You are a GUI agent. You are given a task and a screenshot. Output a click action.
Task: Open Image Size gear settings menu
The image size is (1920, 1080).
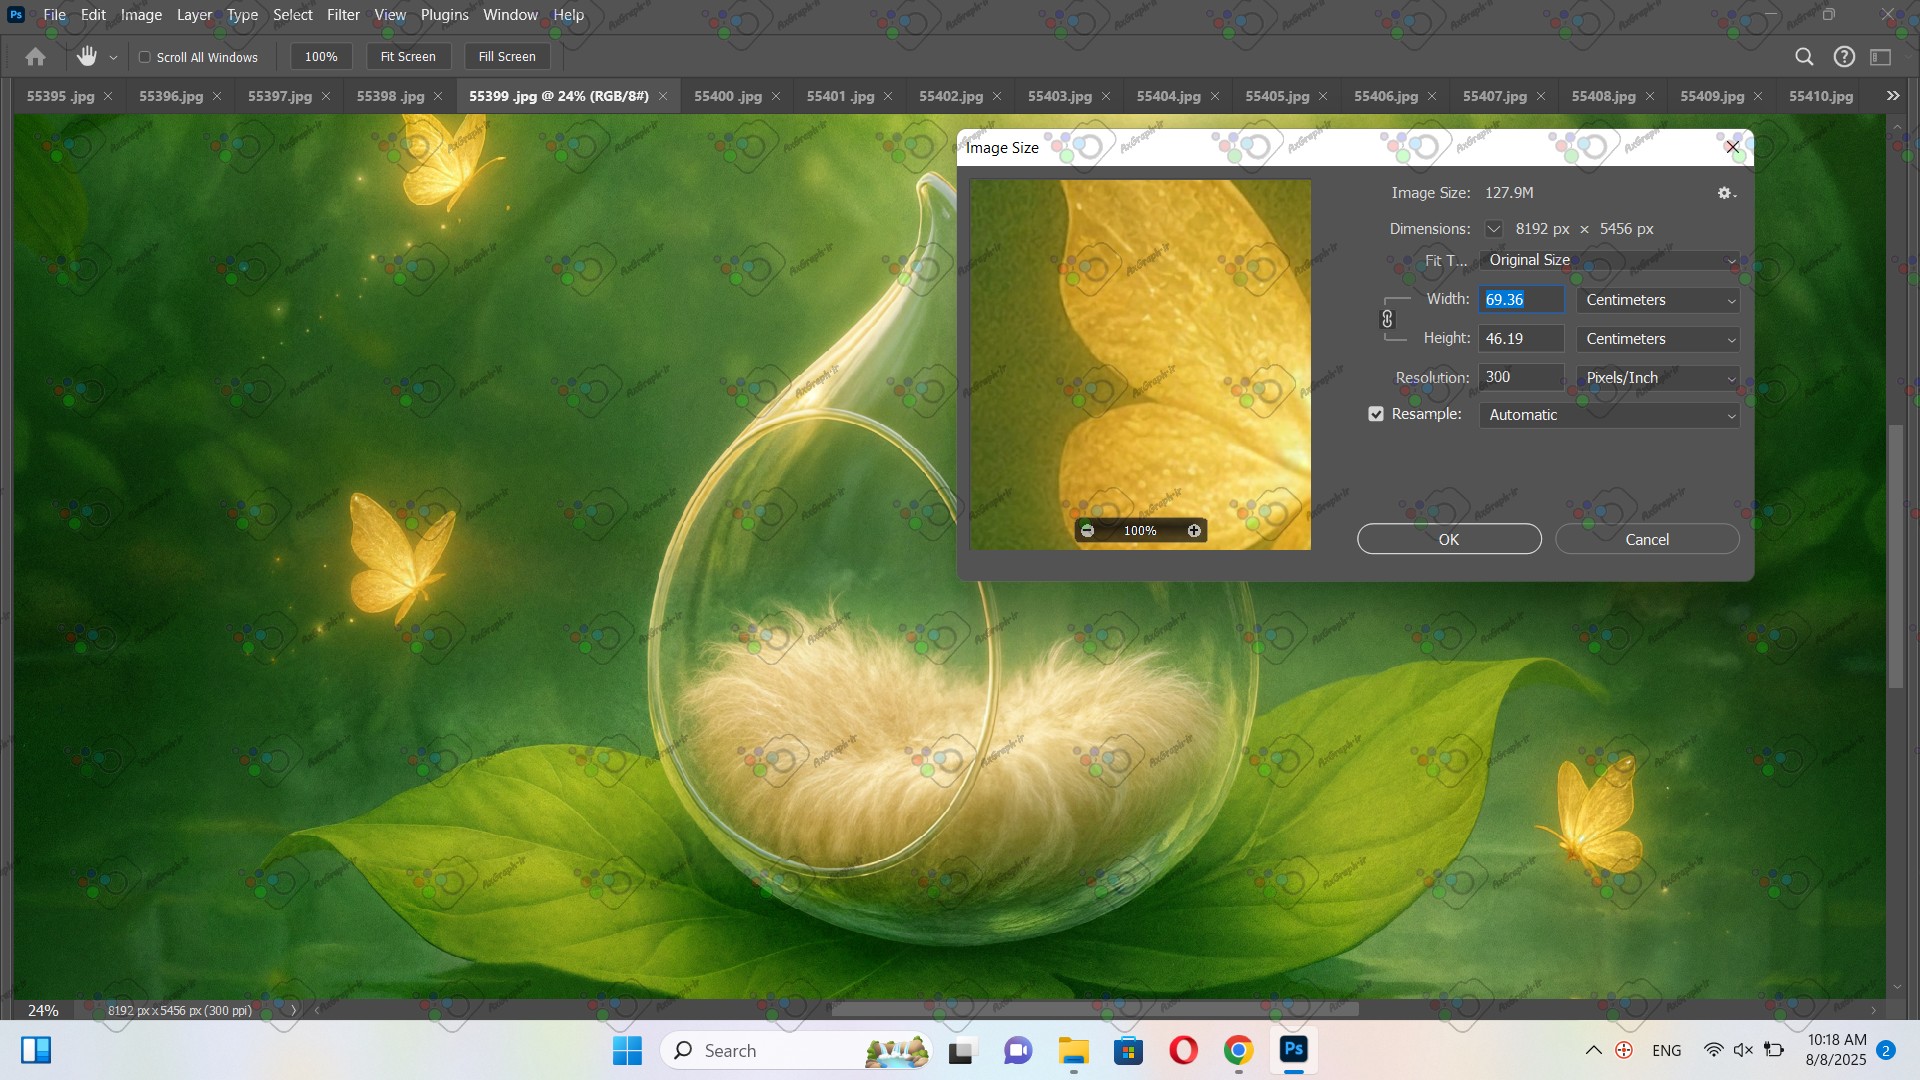click(1726, 193)
